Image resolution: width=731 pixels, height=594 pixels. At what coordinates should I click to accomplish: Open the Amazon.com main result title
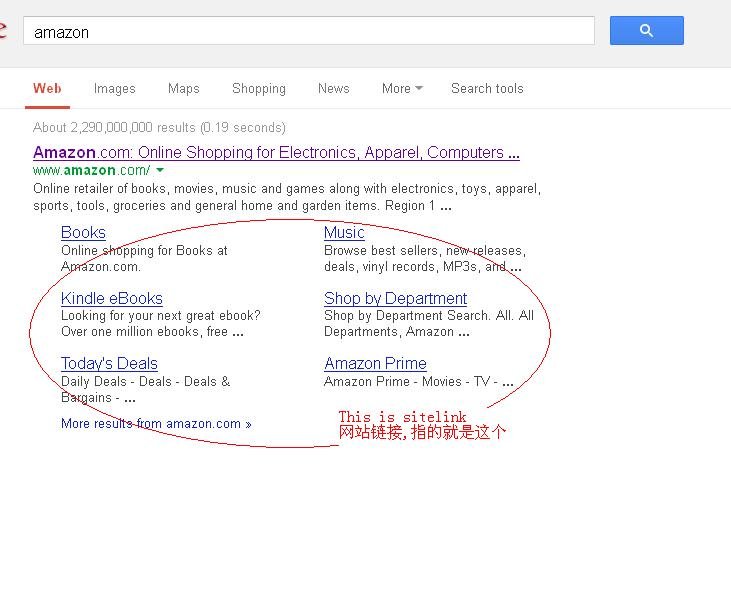click(x=276, y=153)
